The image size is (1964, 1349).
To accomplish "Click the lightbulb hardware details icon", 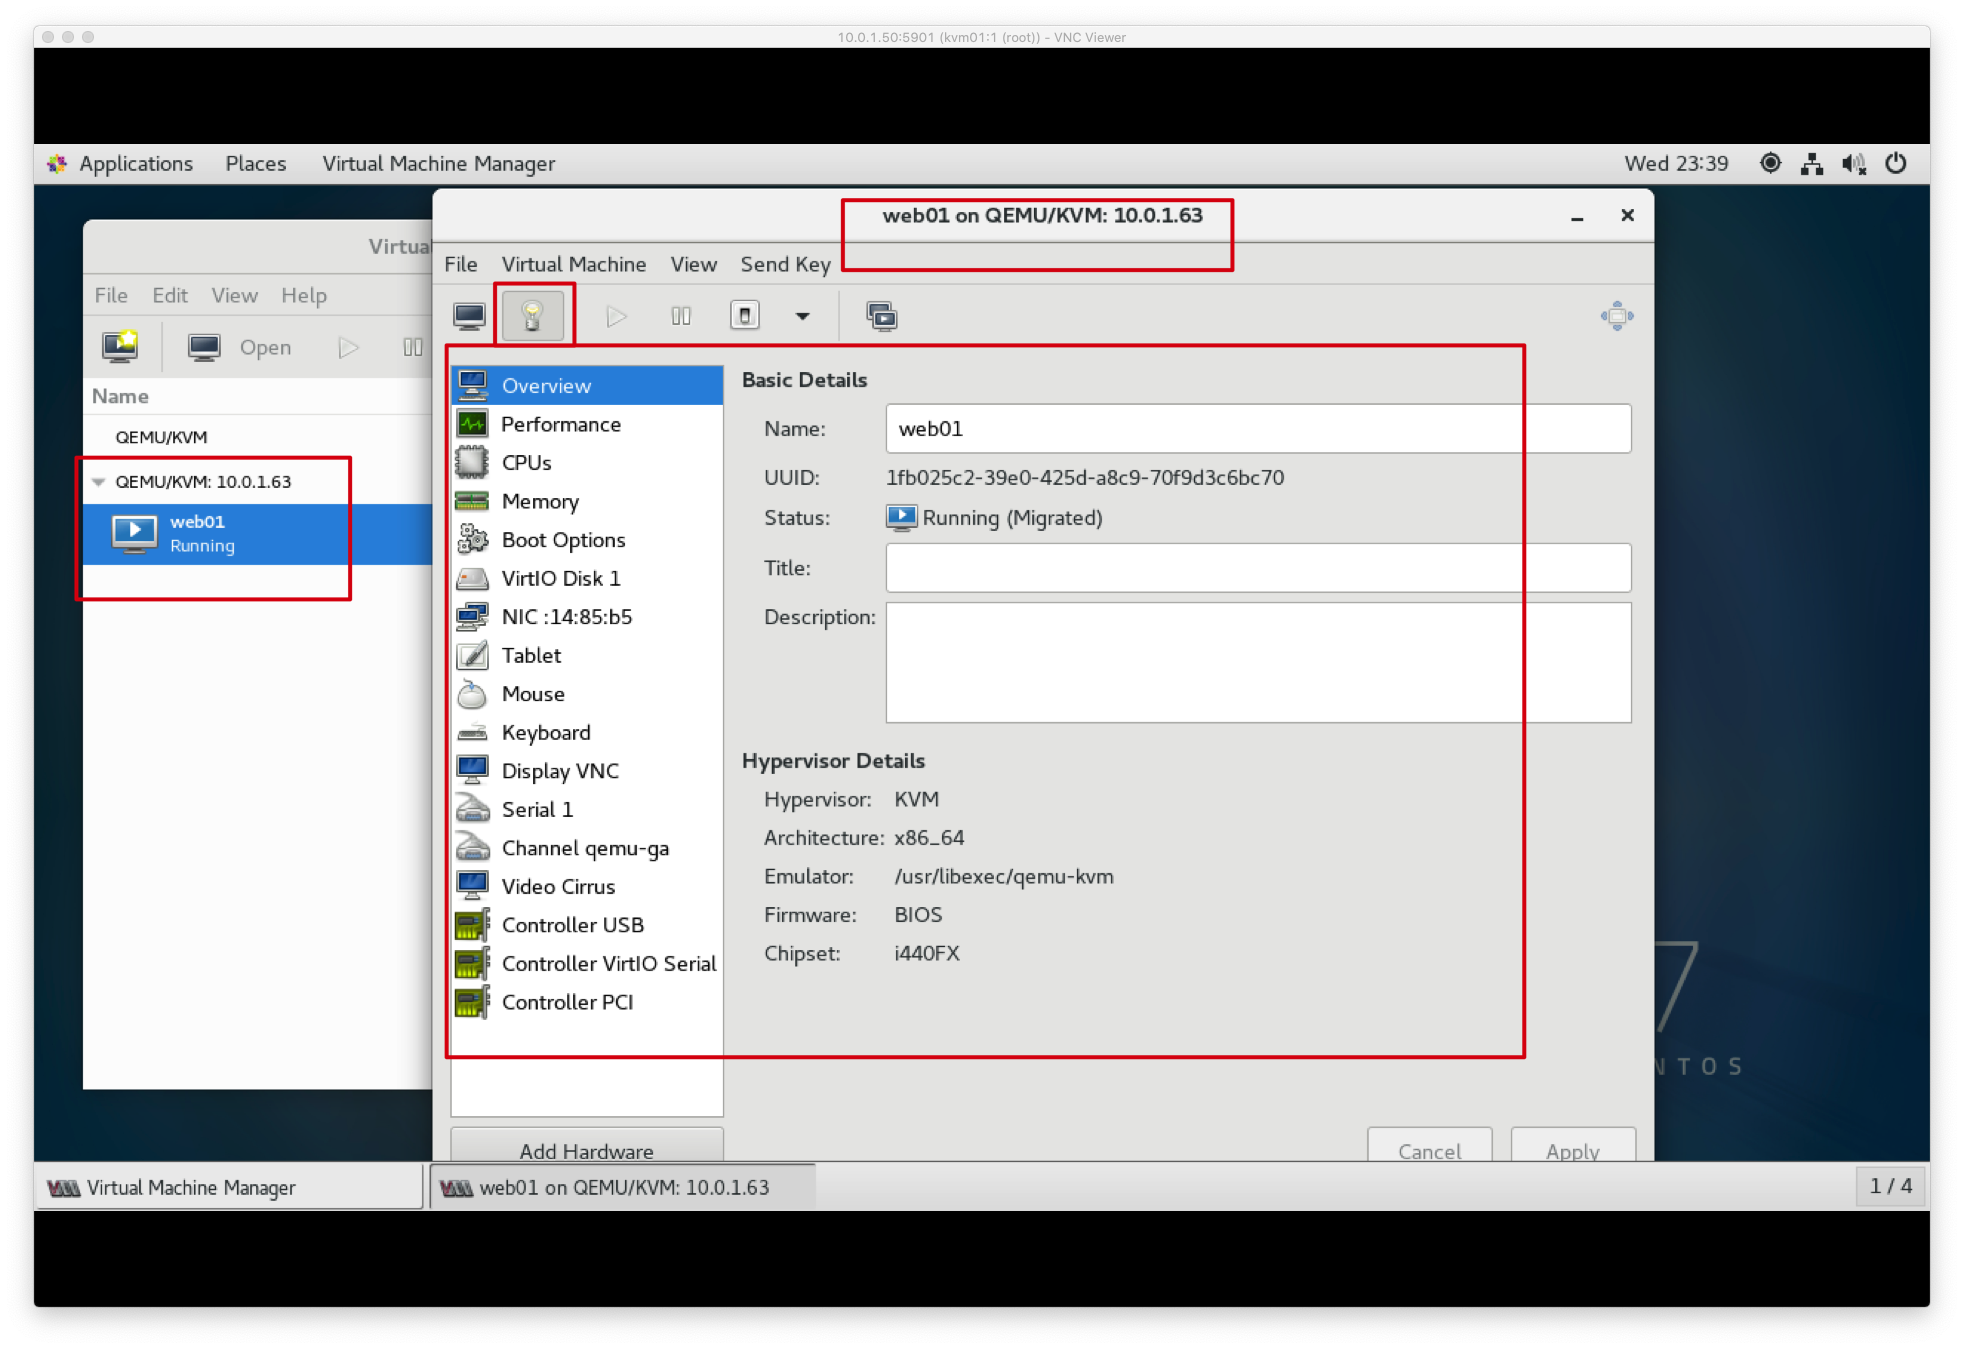I will 532,316.
